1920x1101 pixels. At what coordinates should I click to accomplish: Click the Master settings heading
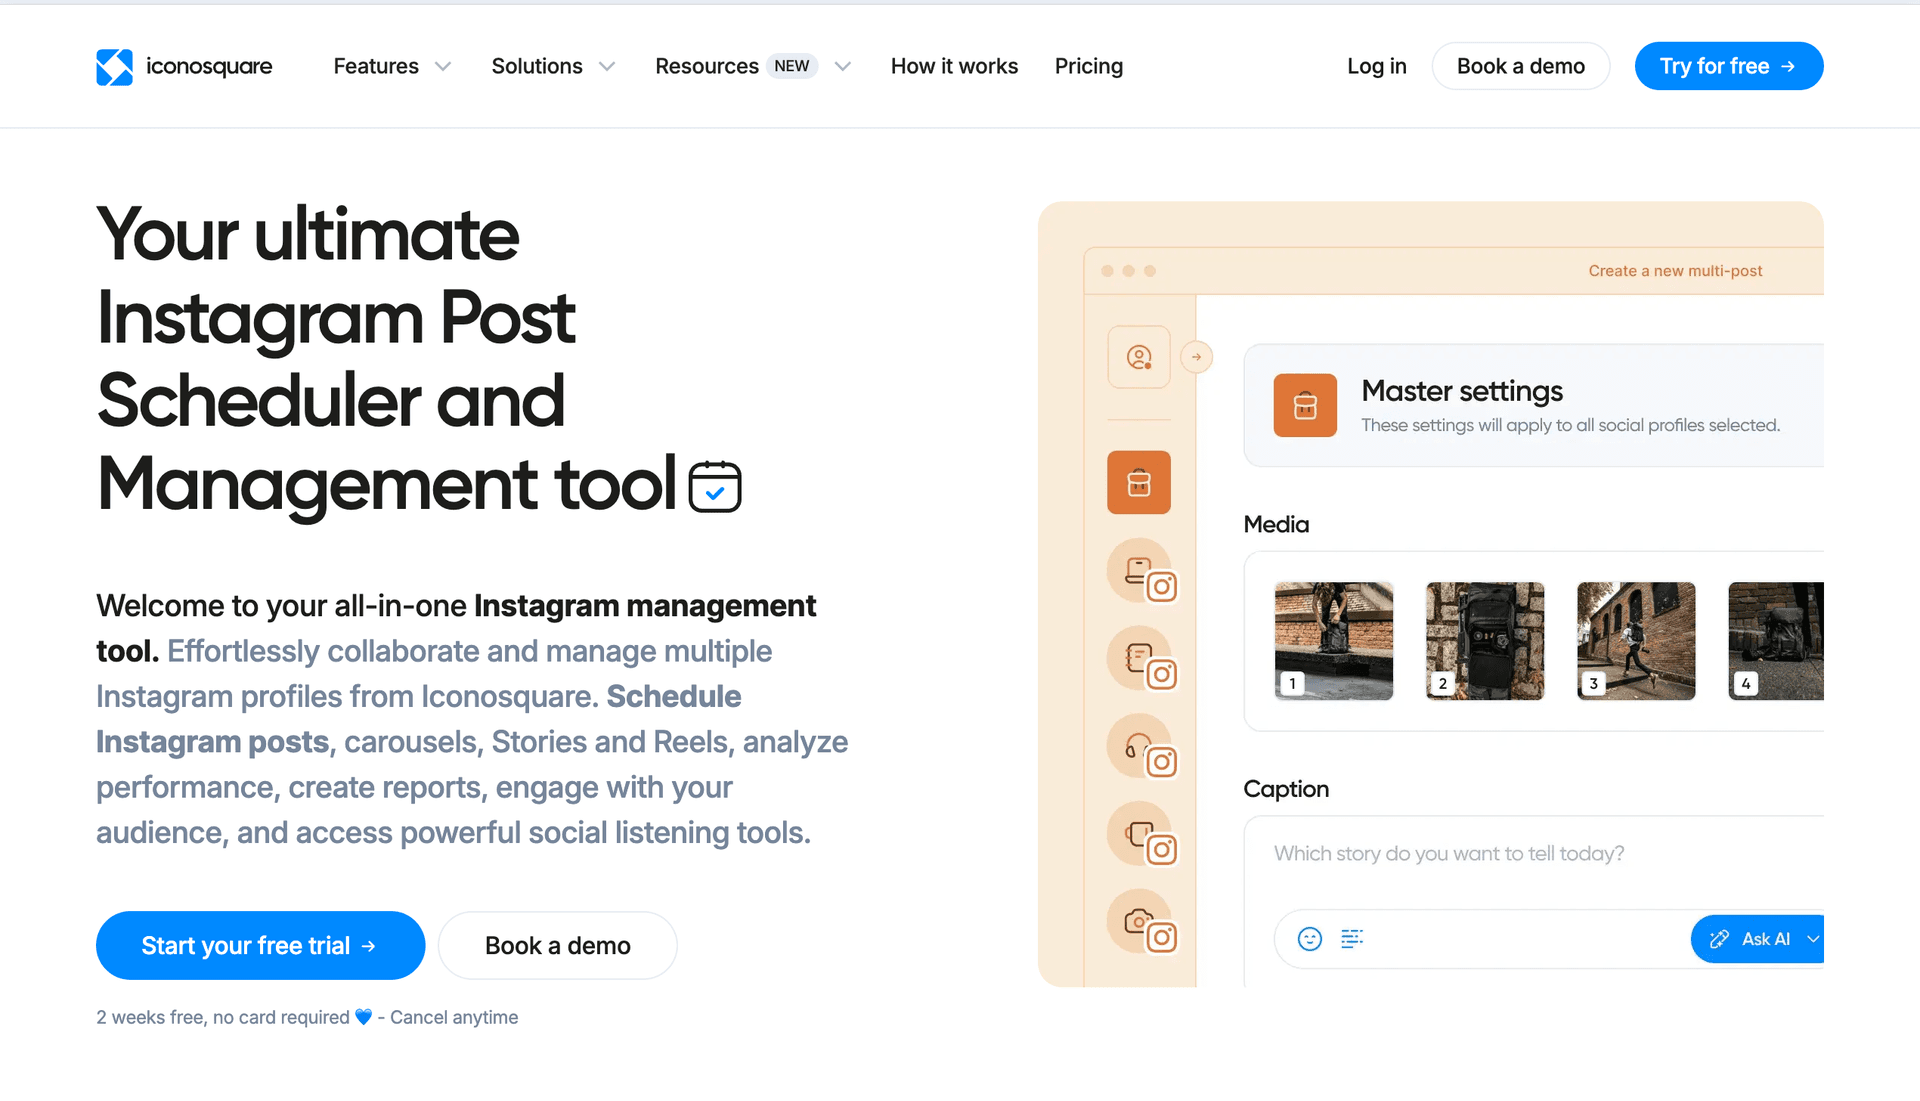[1462, 391]
